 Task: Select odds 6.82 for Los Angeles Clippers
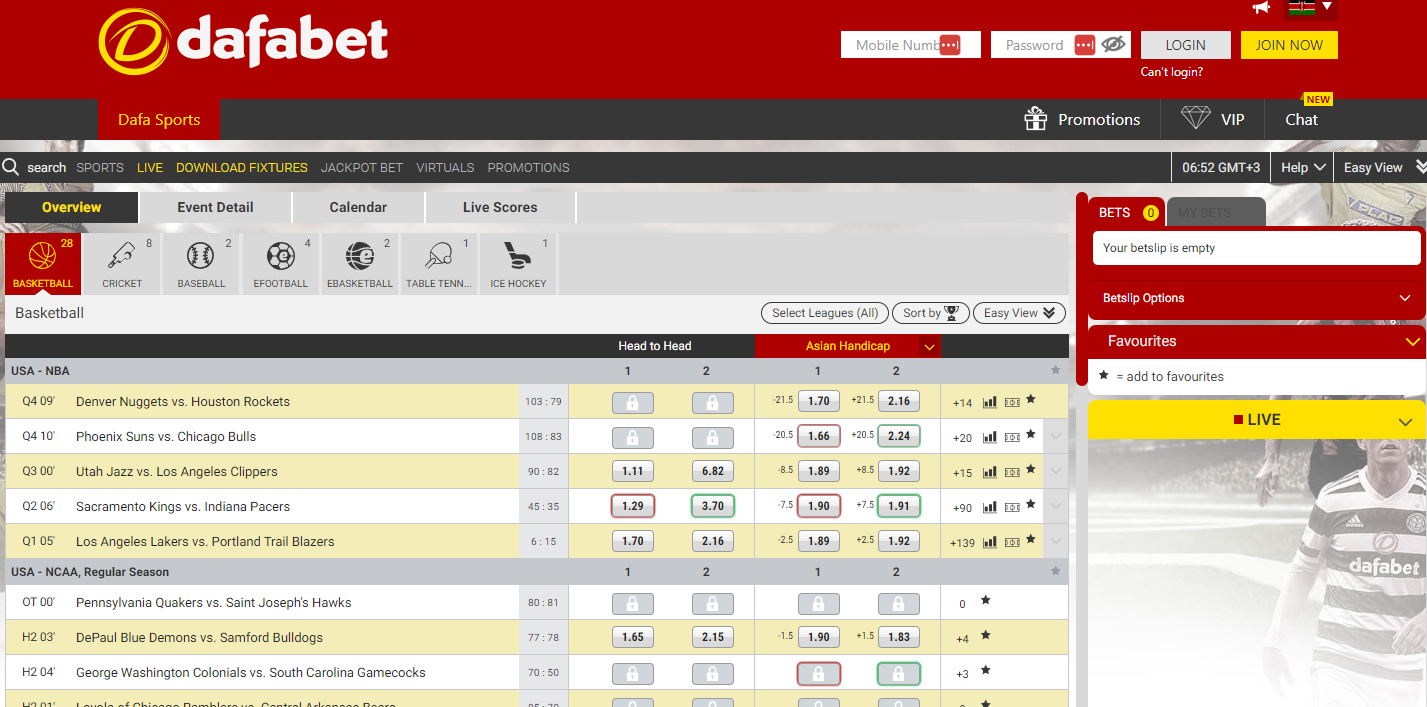click(713, 471)
